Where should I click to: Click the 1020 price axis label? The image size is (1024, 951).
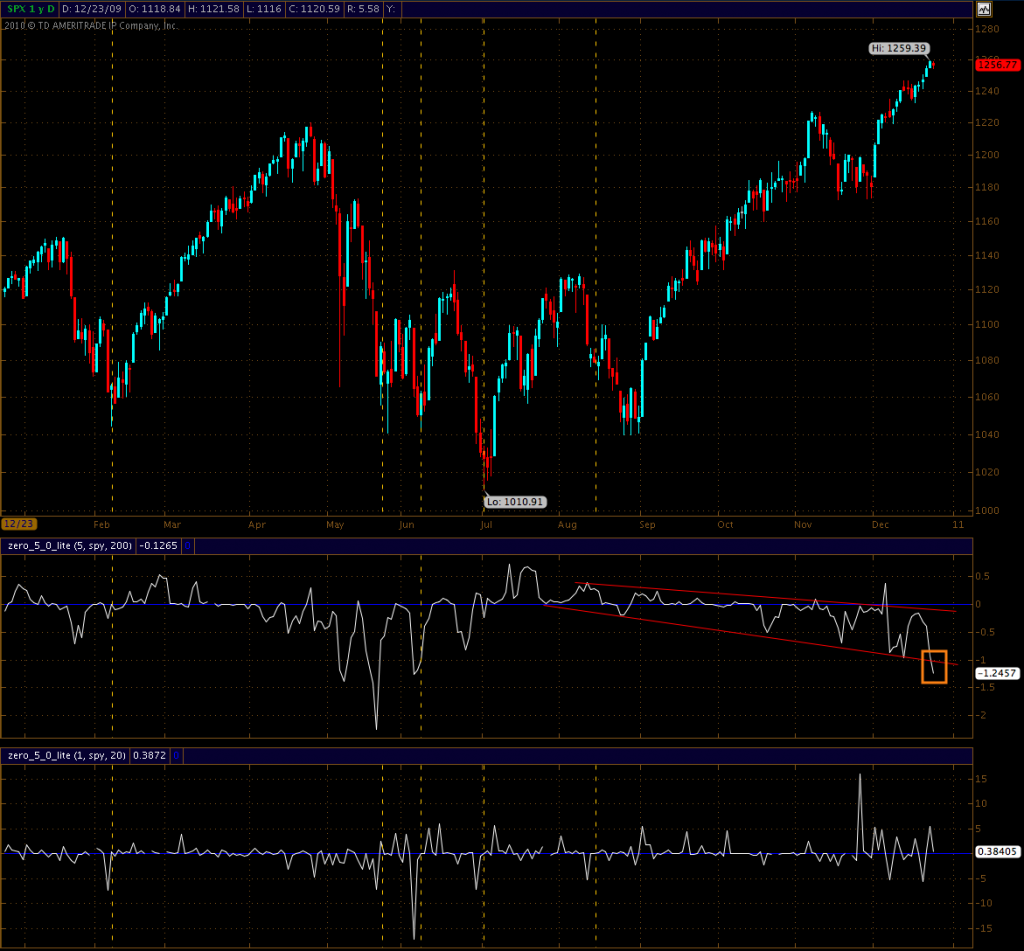coord(987,472)
